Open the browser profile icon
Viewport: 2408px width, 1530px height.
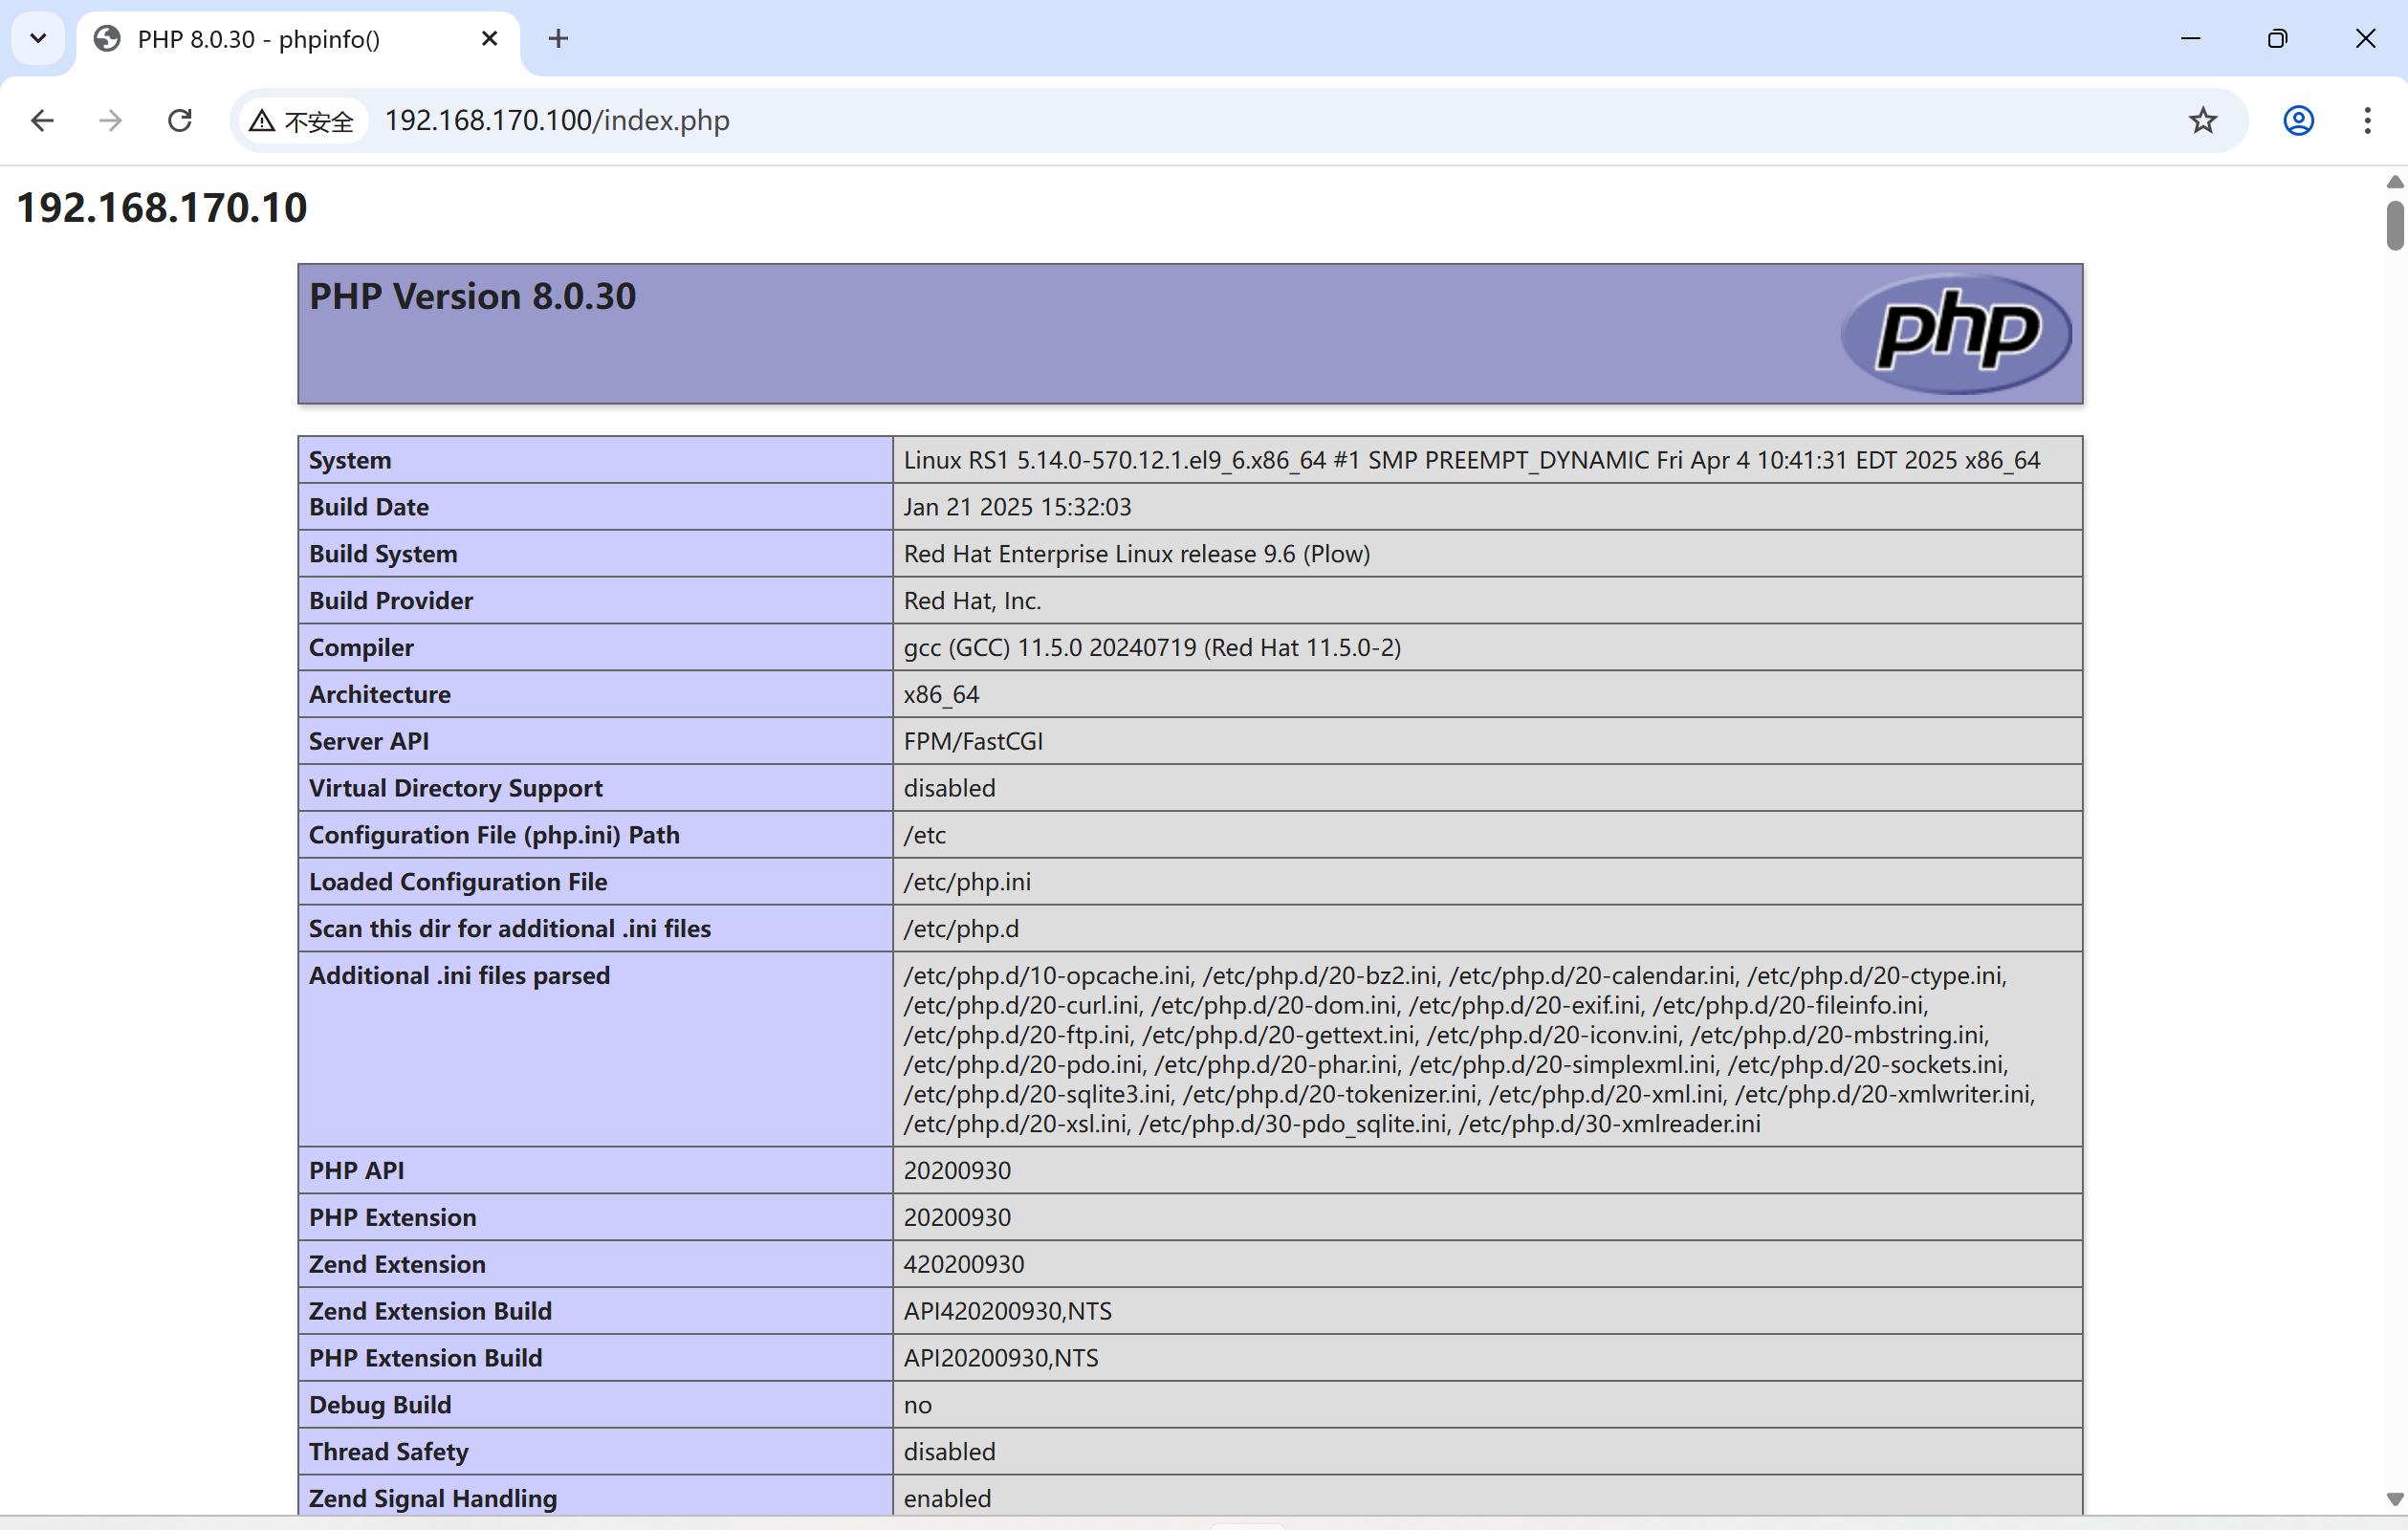(2298, 121)
